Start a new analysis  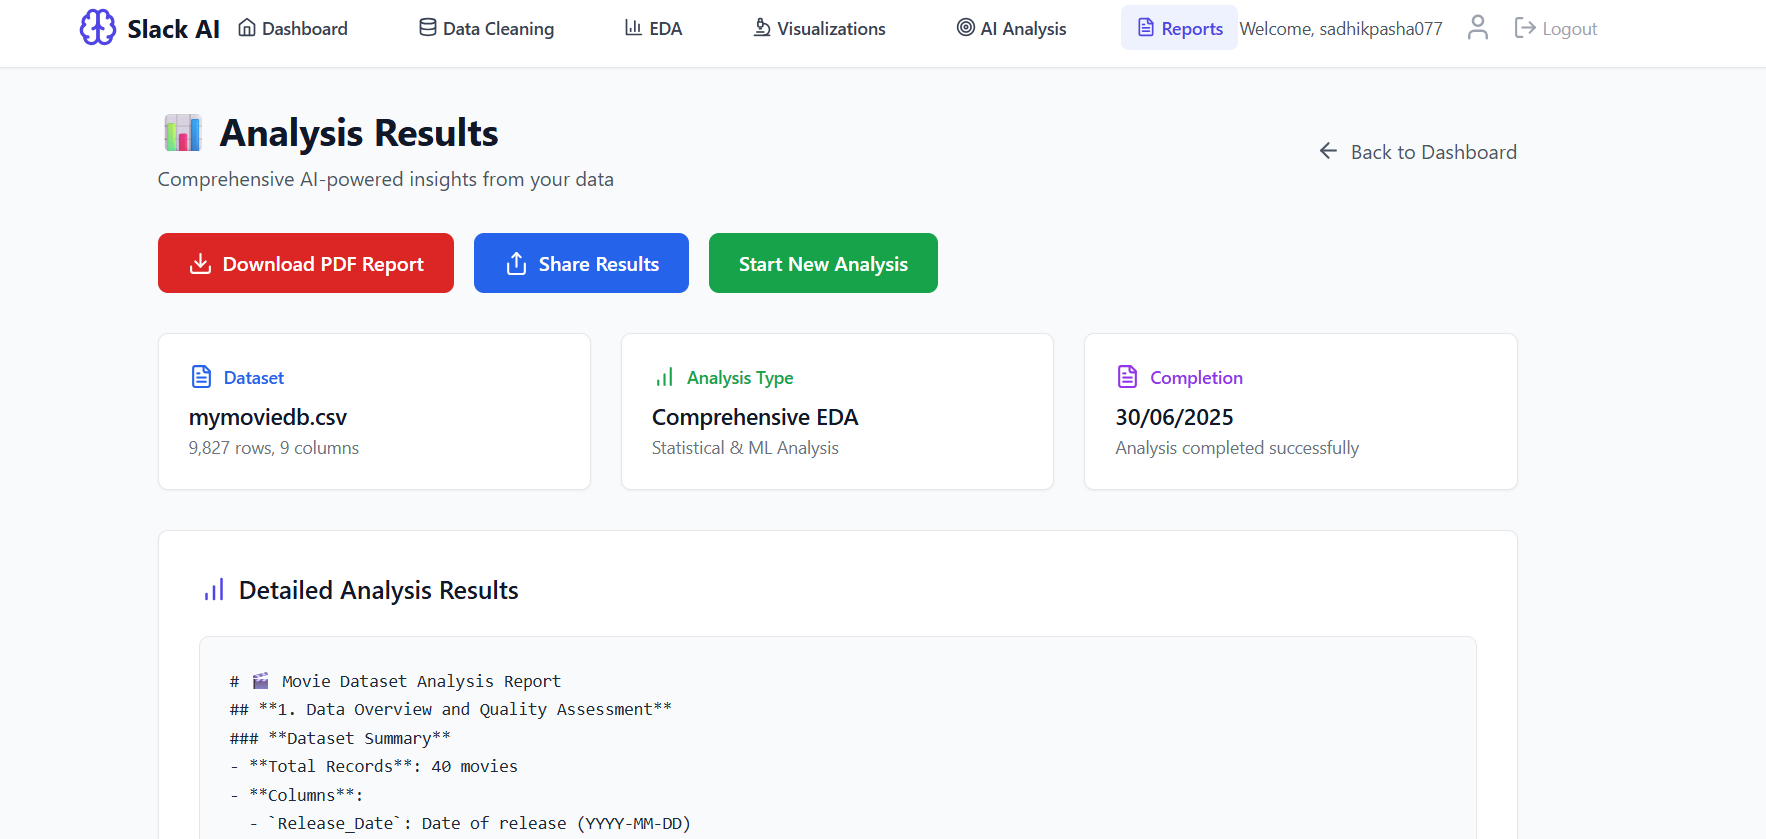823,263
